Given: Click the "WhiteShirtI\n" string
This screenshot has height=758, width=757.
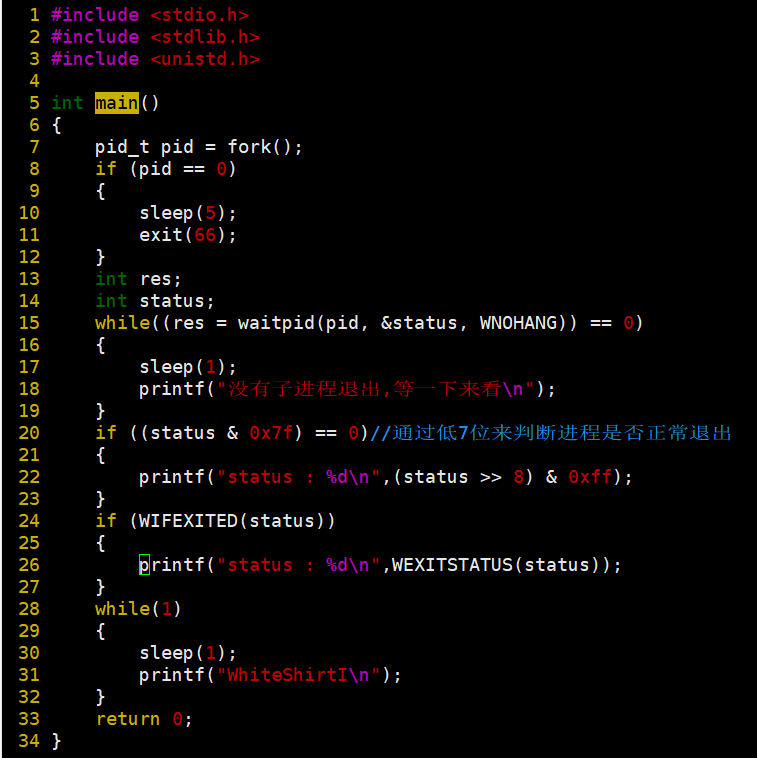Looking at the screenshot, I should tap(298, 675).
